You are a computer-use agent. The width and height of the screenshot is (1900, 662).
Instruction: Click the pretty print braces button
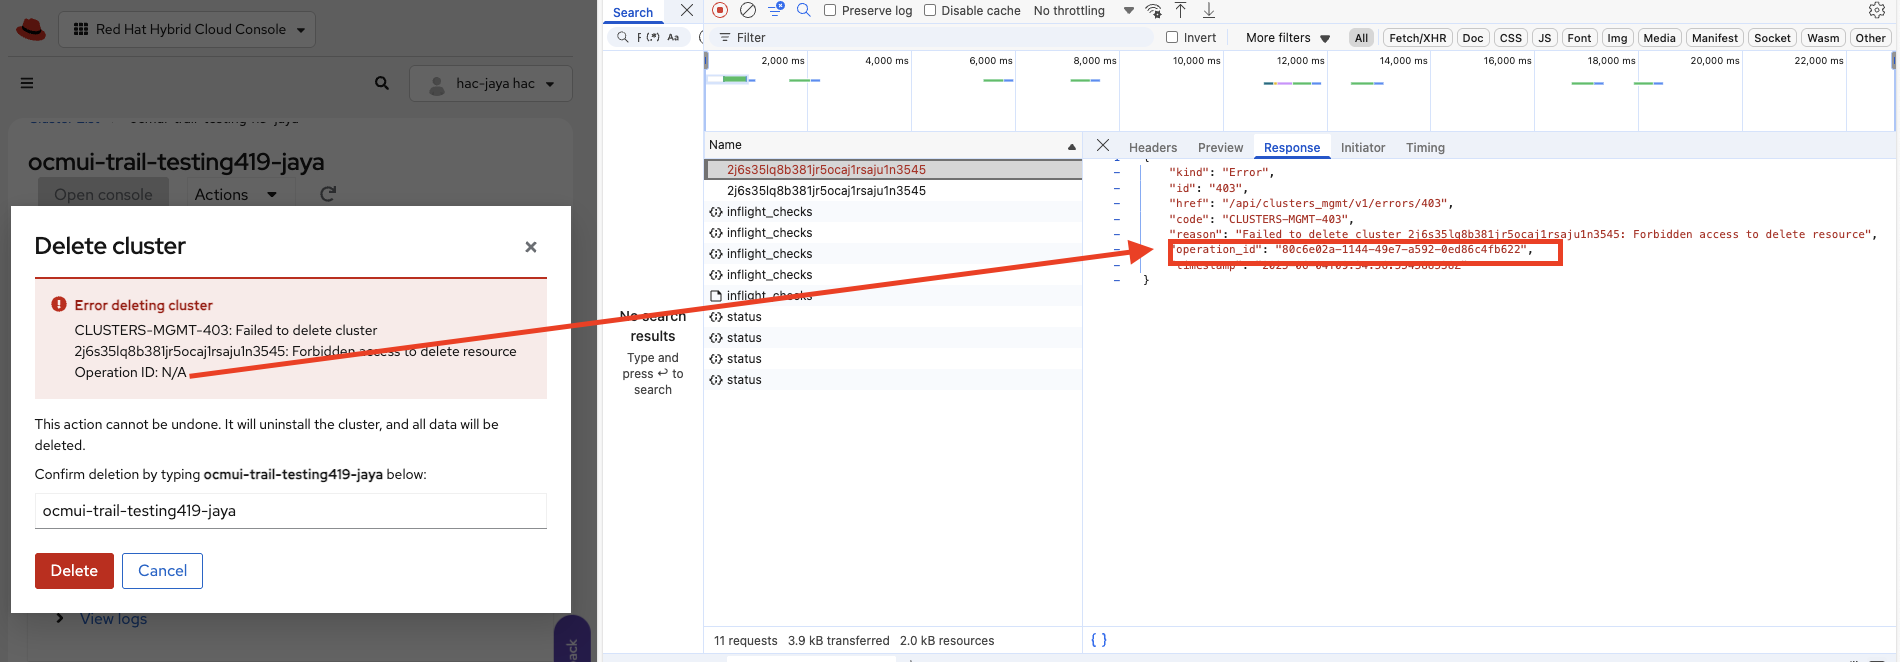coord(1099,640)
